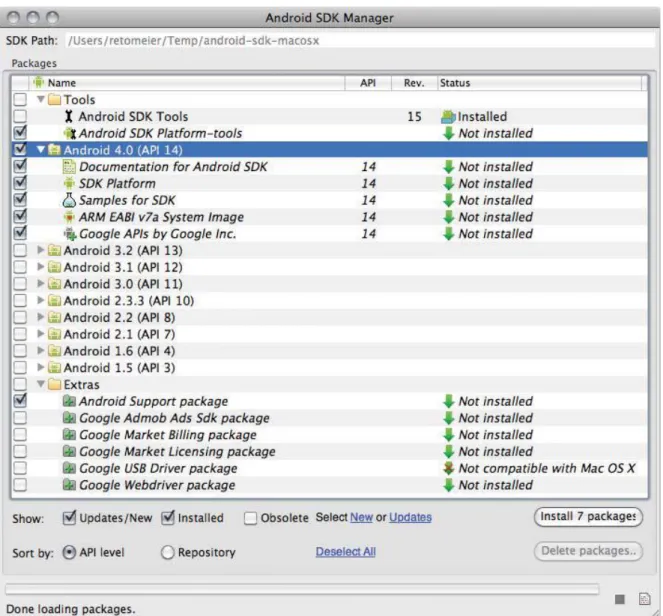Click the Updates selection link
The height and width of the screenshot is (616, 663).
(410, 517)
